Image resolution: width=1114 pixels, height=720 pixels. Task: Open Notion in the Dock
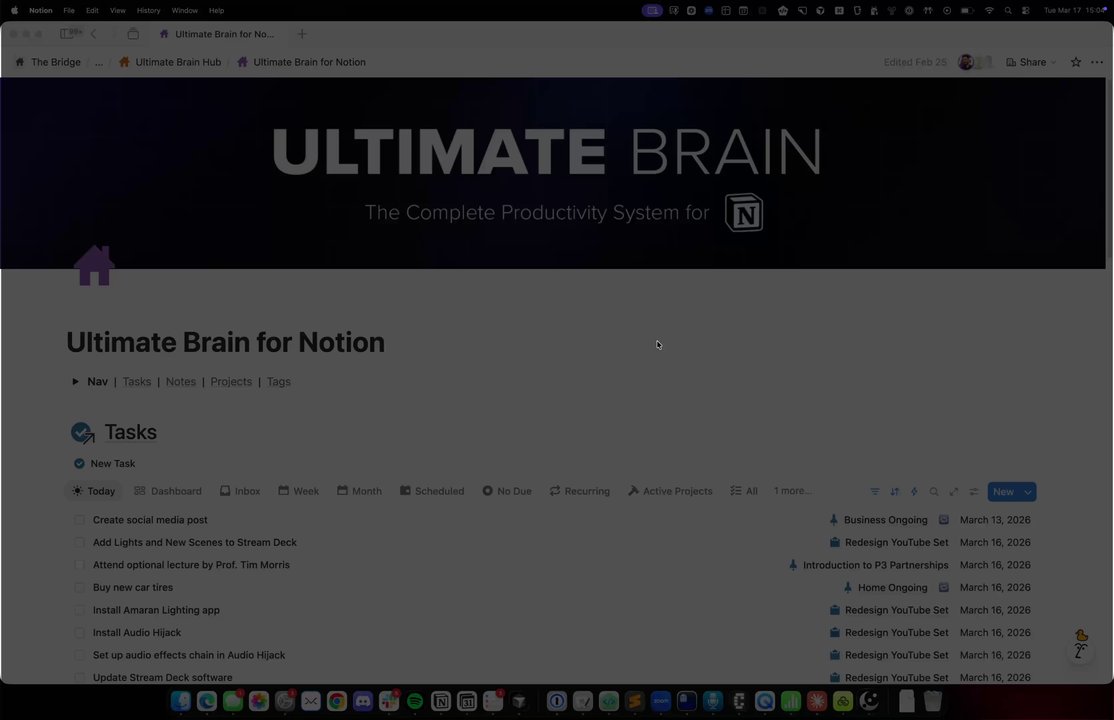click(441, 701)
